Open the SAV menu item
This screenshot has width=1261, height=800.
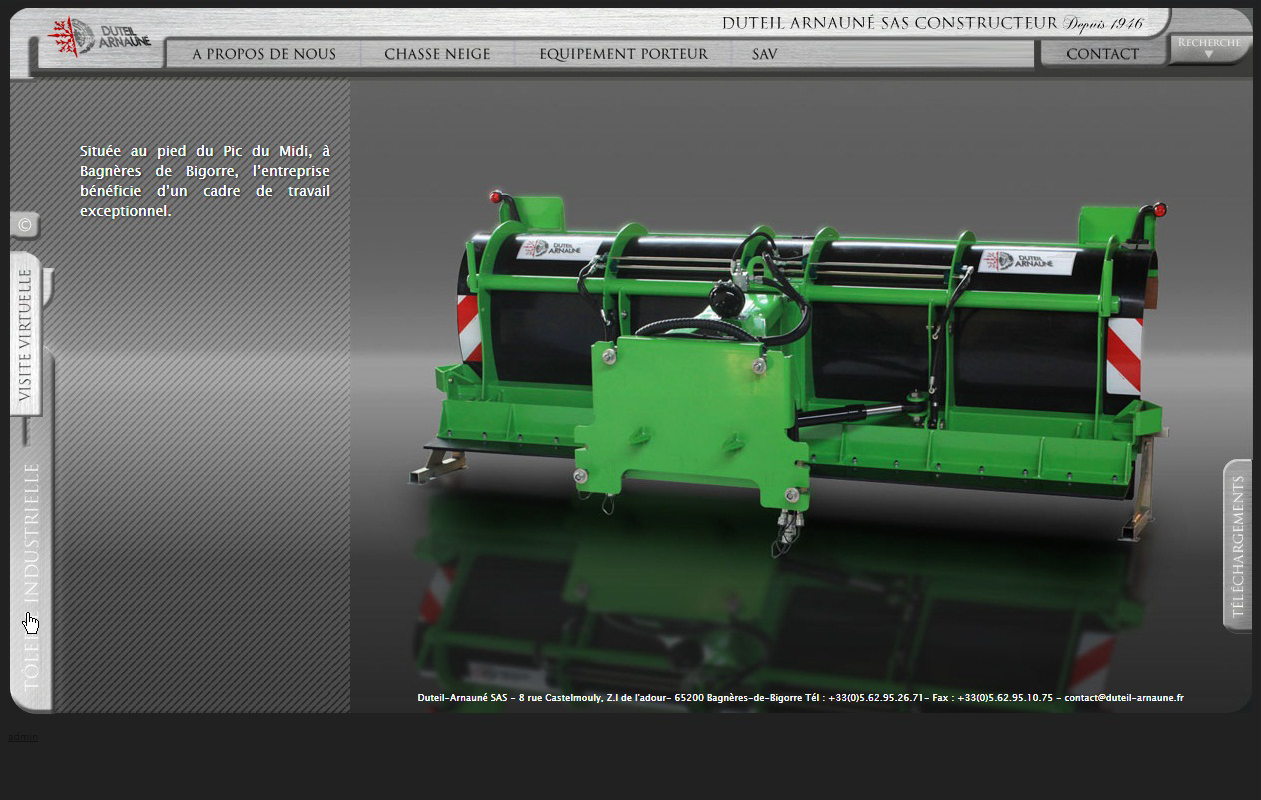[764, 54]
